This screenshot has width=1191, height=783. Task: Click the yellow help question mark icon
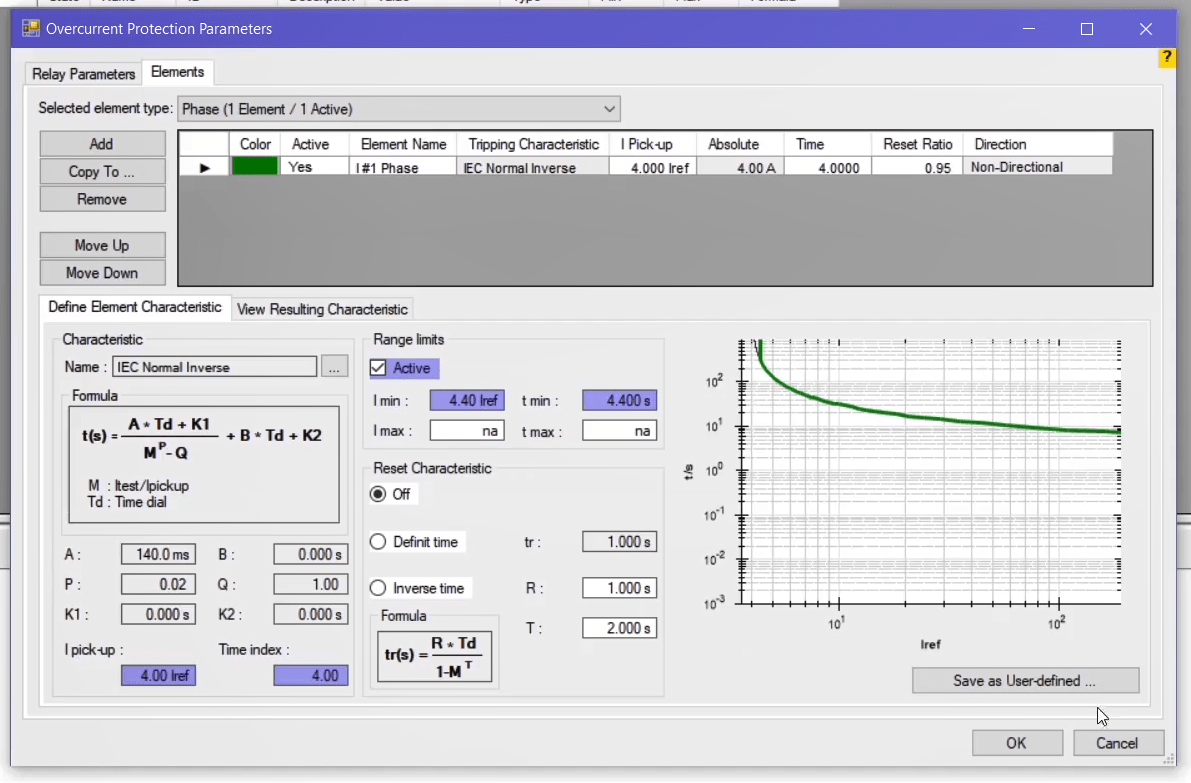point(1166,59)
